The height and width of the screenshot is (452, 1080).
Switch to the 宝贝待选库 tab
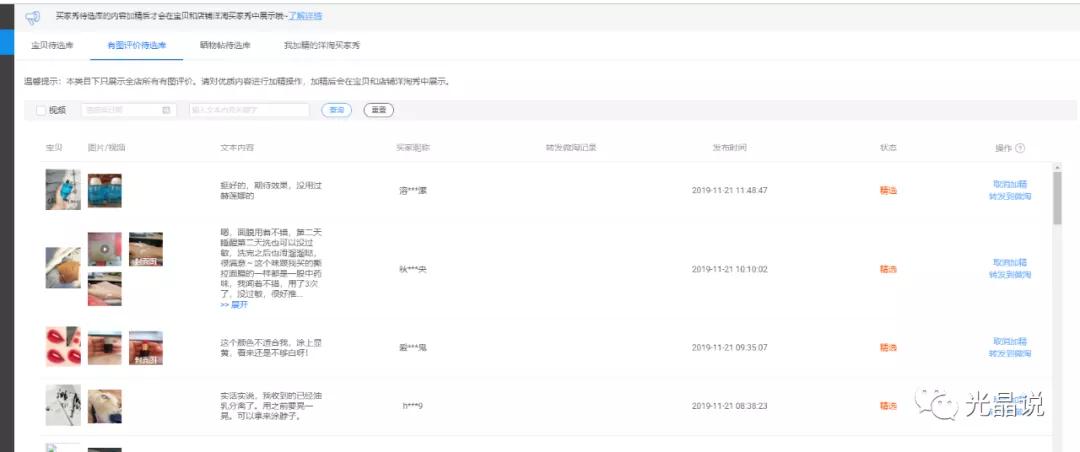pyautogui.click(x=52, y=45)
